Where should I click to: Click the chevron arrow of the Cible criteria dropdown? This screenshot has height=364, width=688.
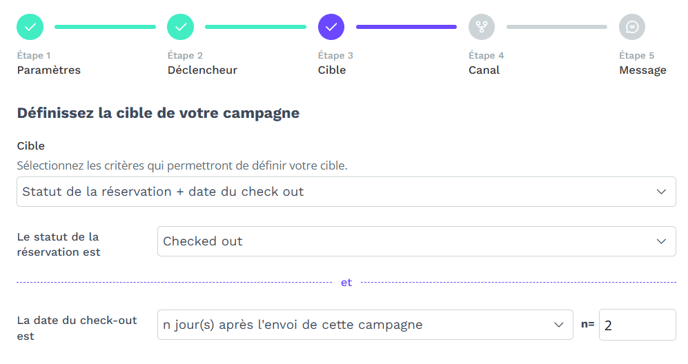(x=661, y=192)
